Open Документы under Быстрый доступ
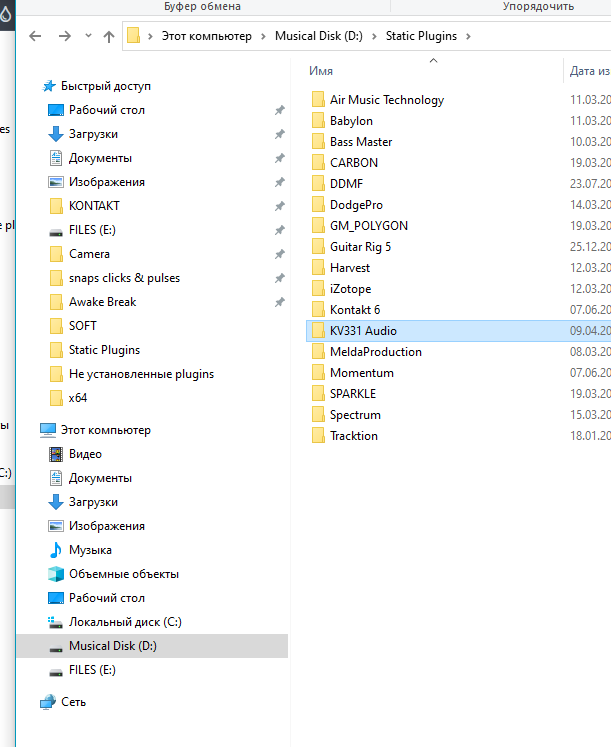 click(100, 158)
